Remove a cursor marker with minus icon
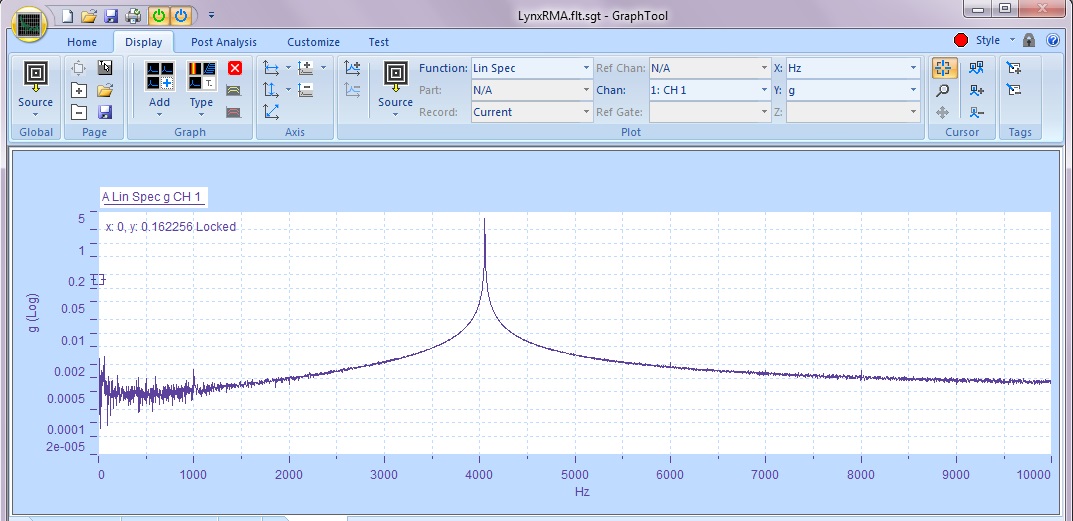 pos(977,112)
